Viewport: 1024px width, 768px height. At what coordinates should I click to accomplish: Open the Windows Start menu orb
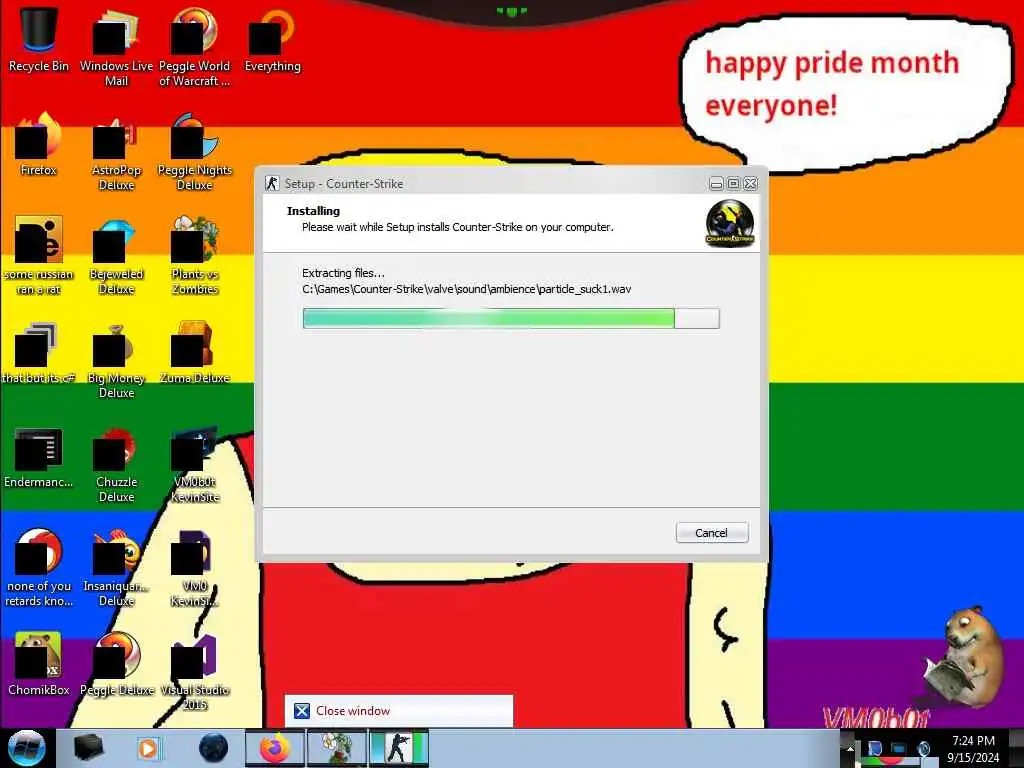tap(27, 748)
